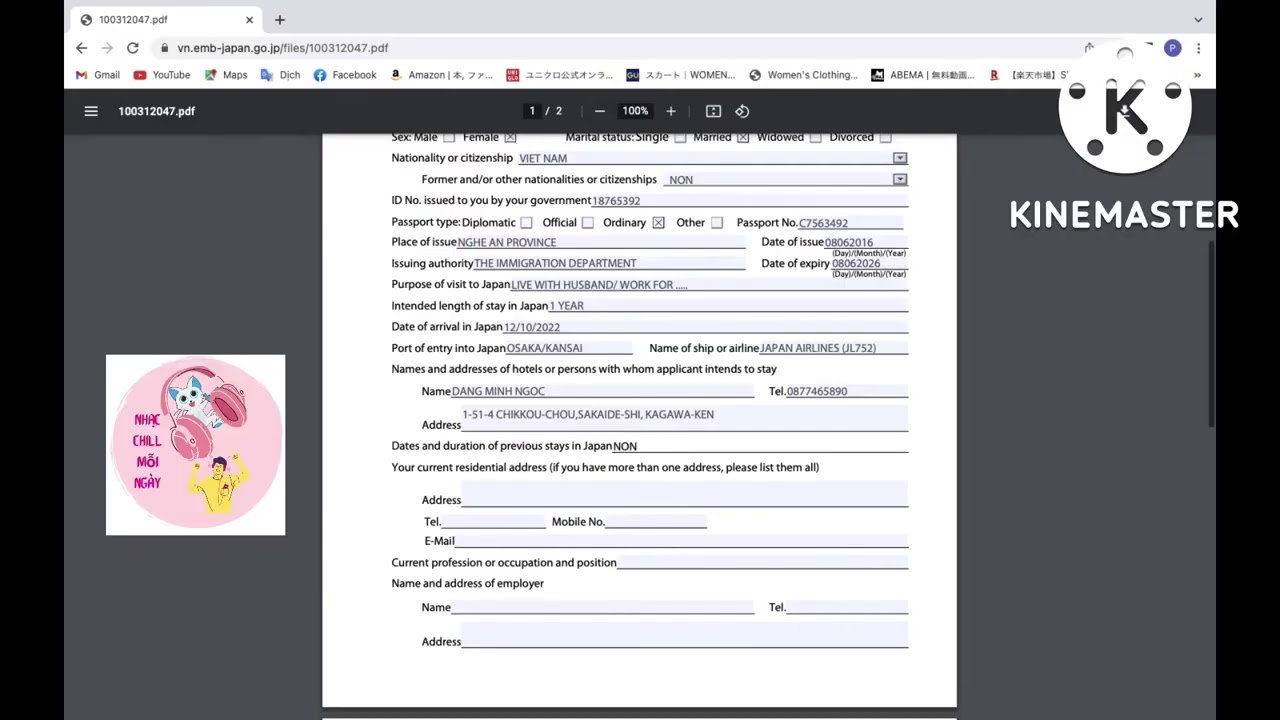
Task: Open the Former nationalities dropdown
Action: 900,180
